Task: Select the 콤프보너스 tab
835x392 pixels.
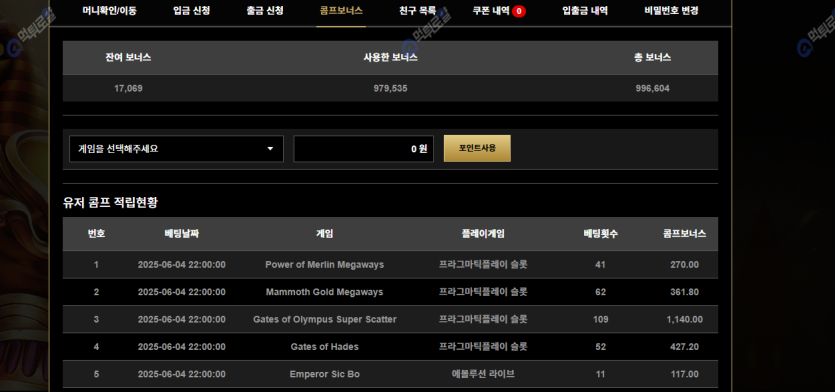Action: (x=341, y=11)
